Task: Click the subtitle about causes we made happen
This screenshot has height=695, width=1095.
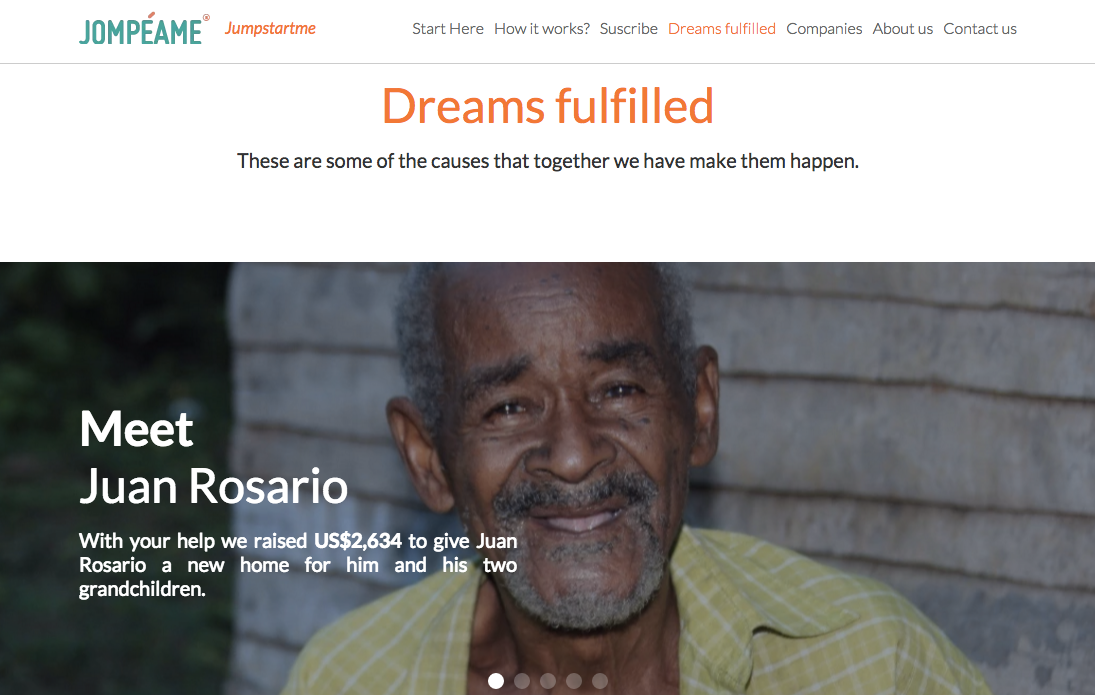Action: tap(548, 161)
